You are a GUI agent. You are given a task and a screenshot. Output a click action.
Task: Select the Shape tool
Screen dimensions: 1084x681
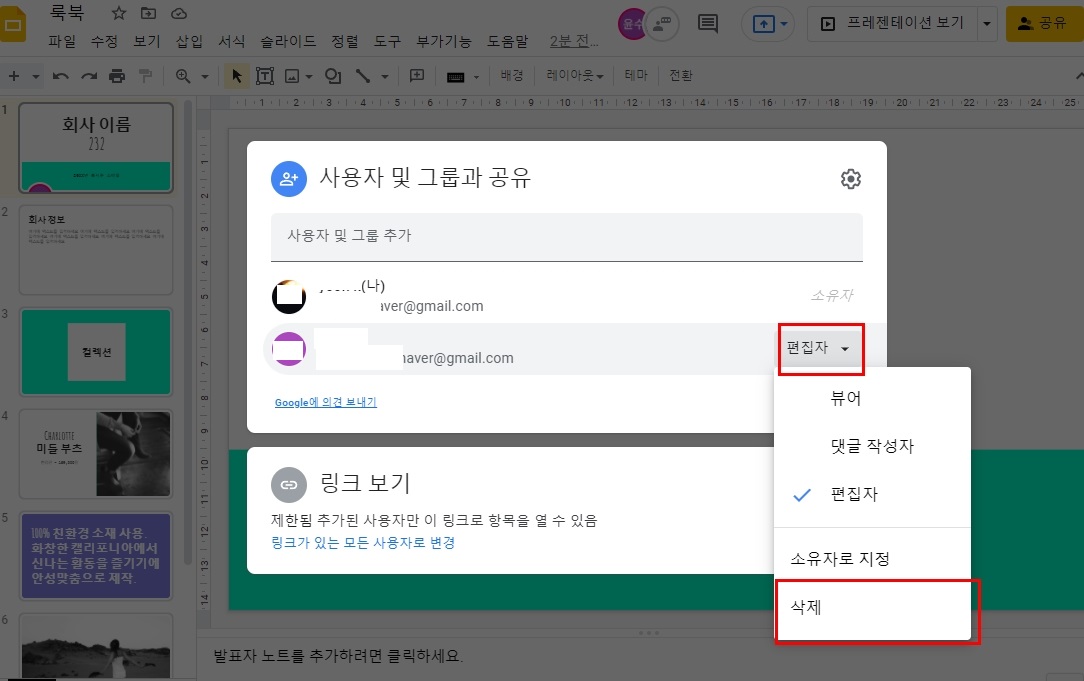pyautogui.click(x=331, y=75)
